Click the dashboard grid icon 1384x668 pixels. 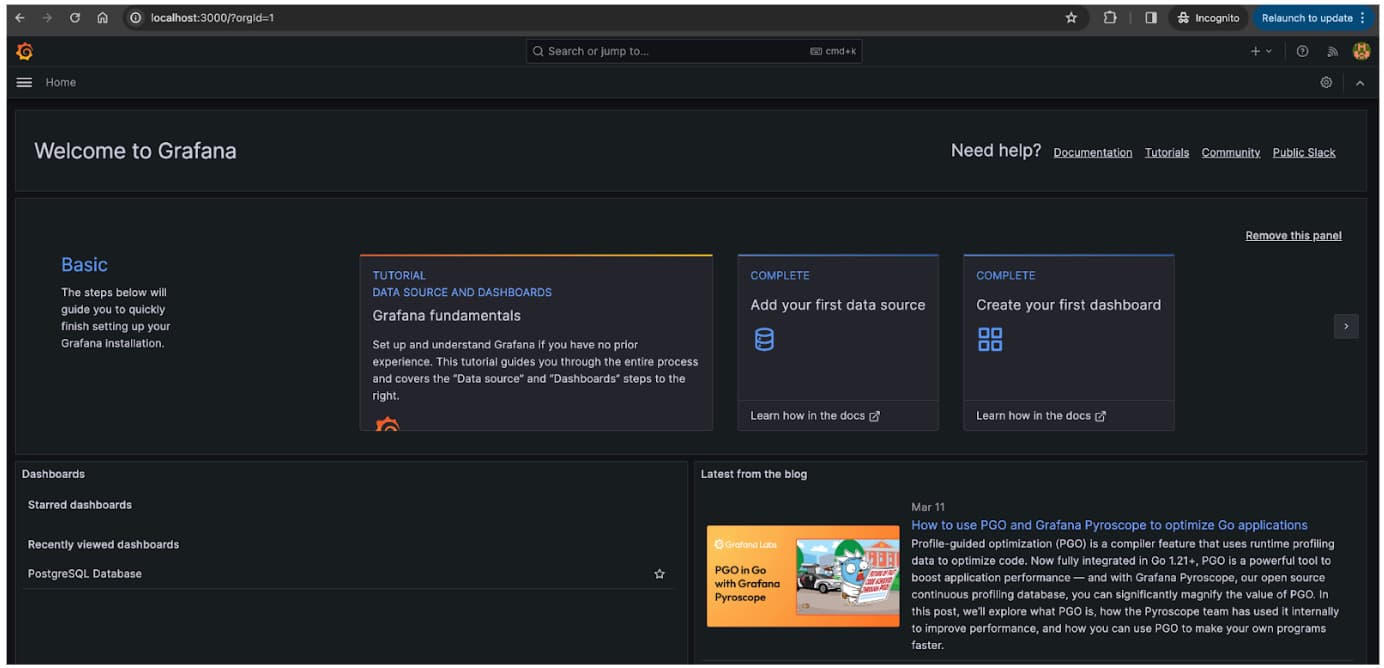click(x=989, y=340)
